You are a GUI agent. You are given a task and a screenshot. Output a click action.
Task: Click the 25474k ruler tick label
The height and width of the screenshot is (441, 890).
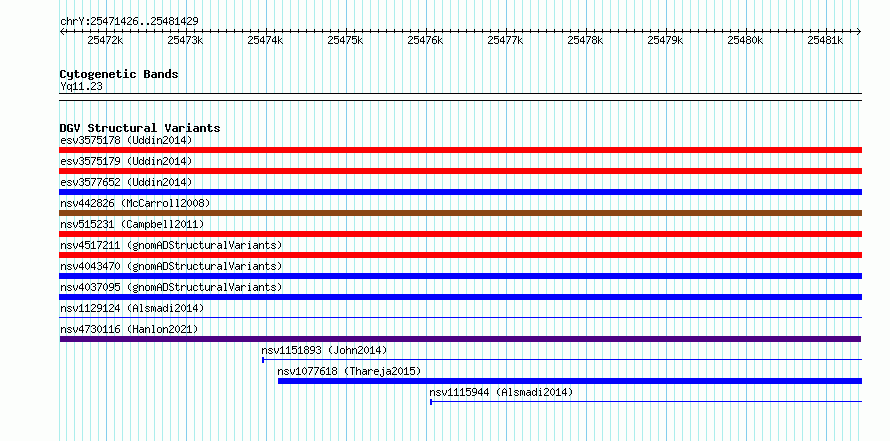click(266, 40)
